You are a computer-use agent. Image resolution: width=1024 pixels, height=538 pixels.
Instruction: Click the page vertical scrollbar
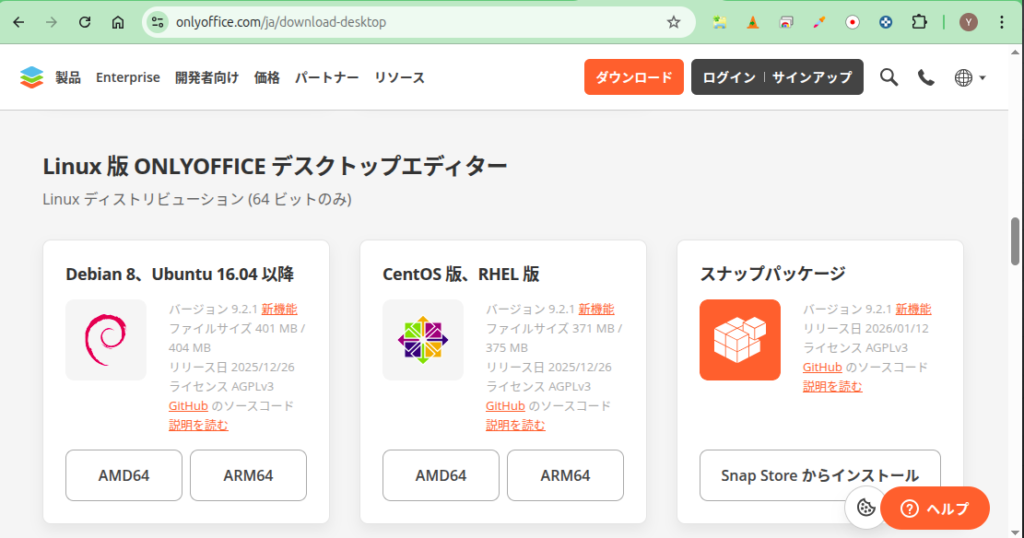(1015, 240)
